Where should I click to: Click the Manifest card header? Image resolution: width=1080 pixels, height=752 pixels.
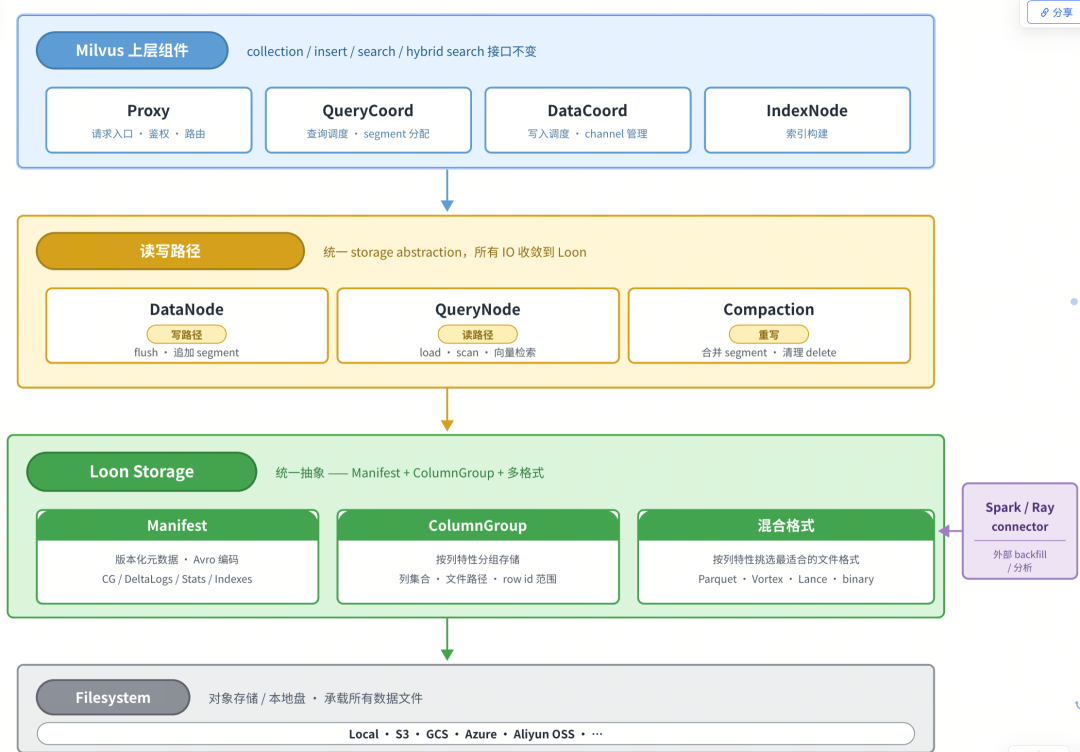(x=178, y=525)
